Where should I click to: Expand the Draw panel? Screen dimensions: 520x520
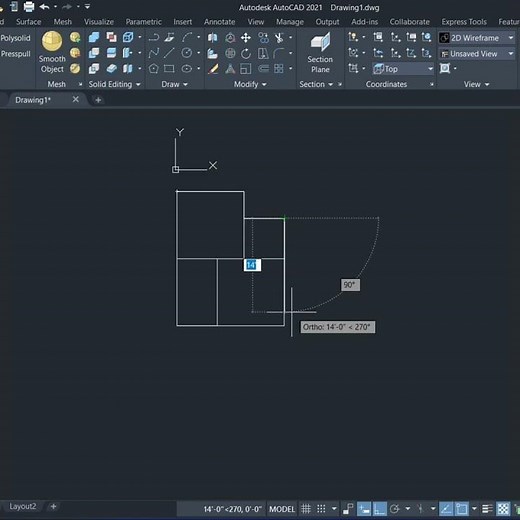tap(174, 84)
